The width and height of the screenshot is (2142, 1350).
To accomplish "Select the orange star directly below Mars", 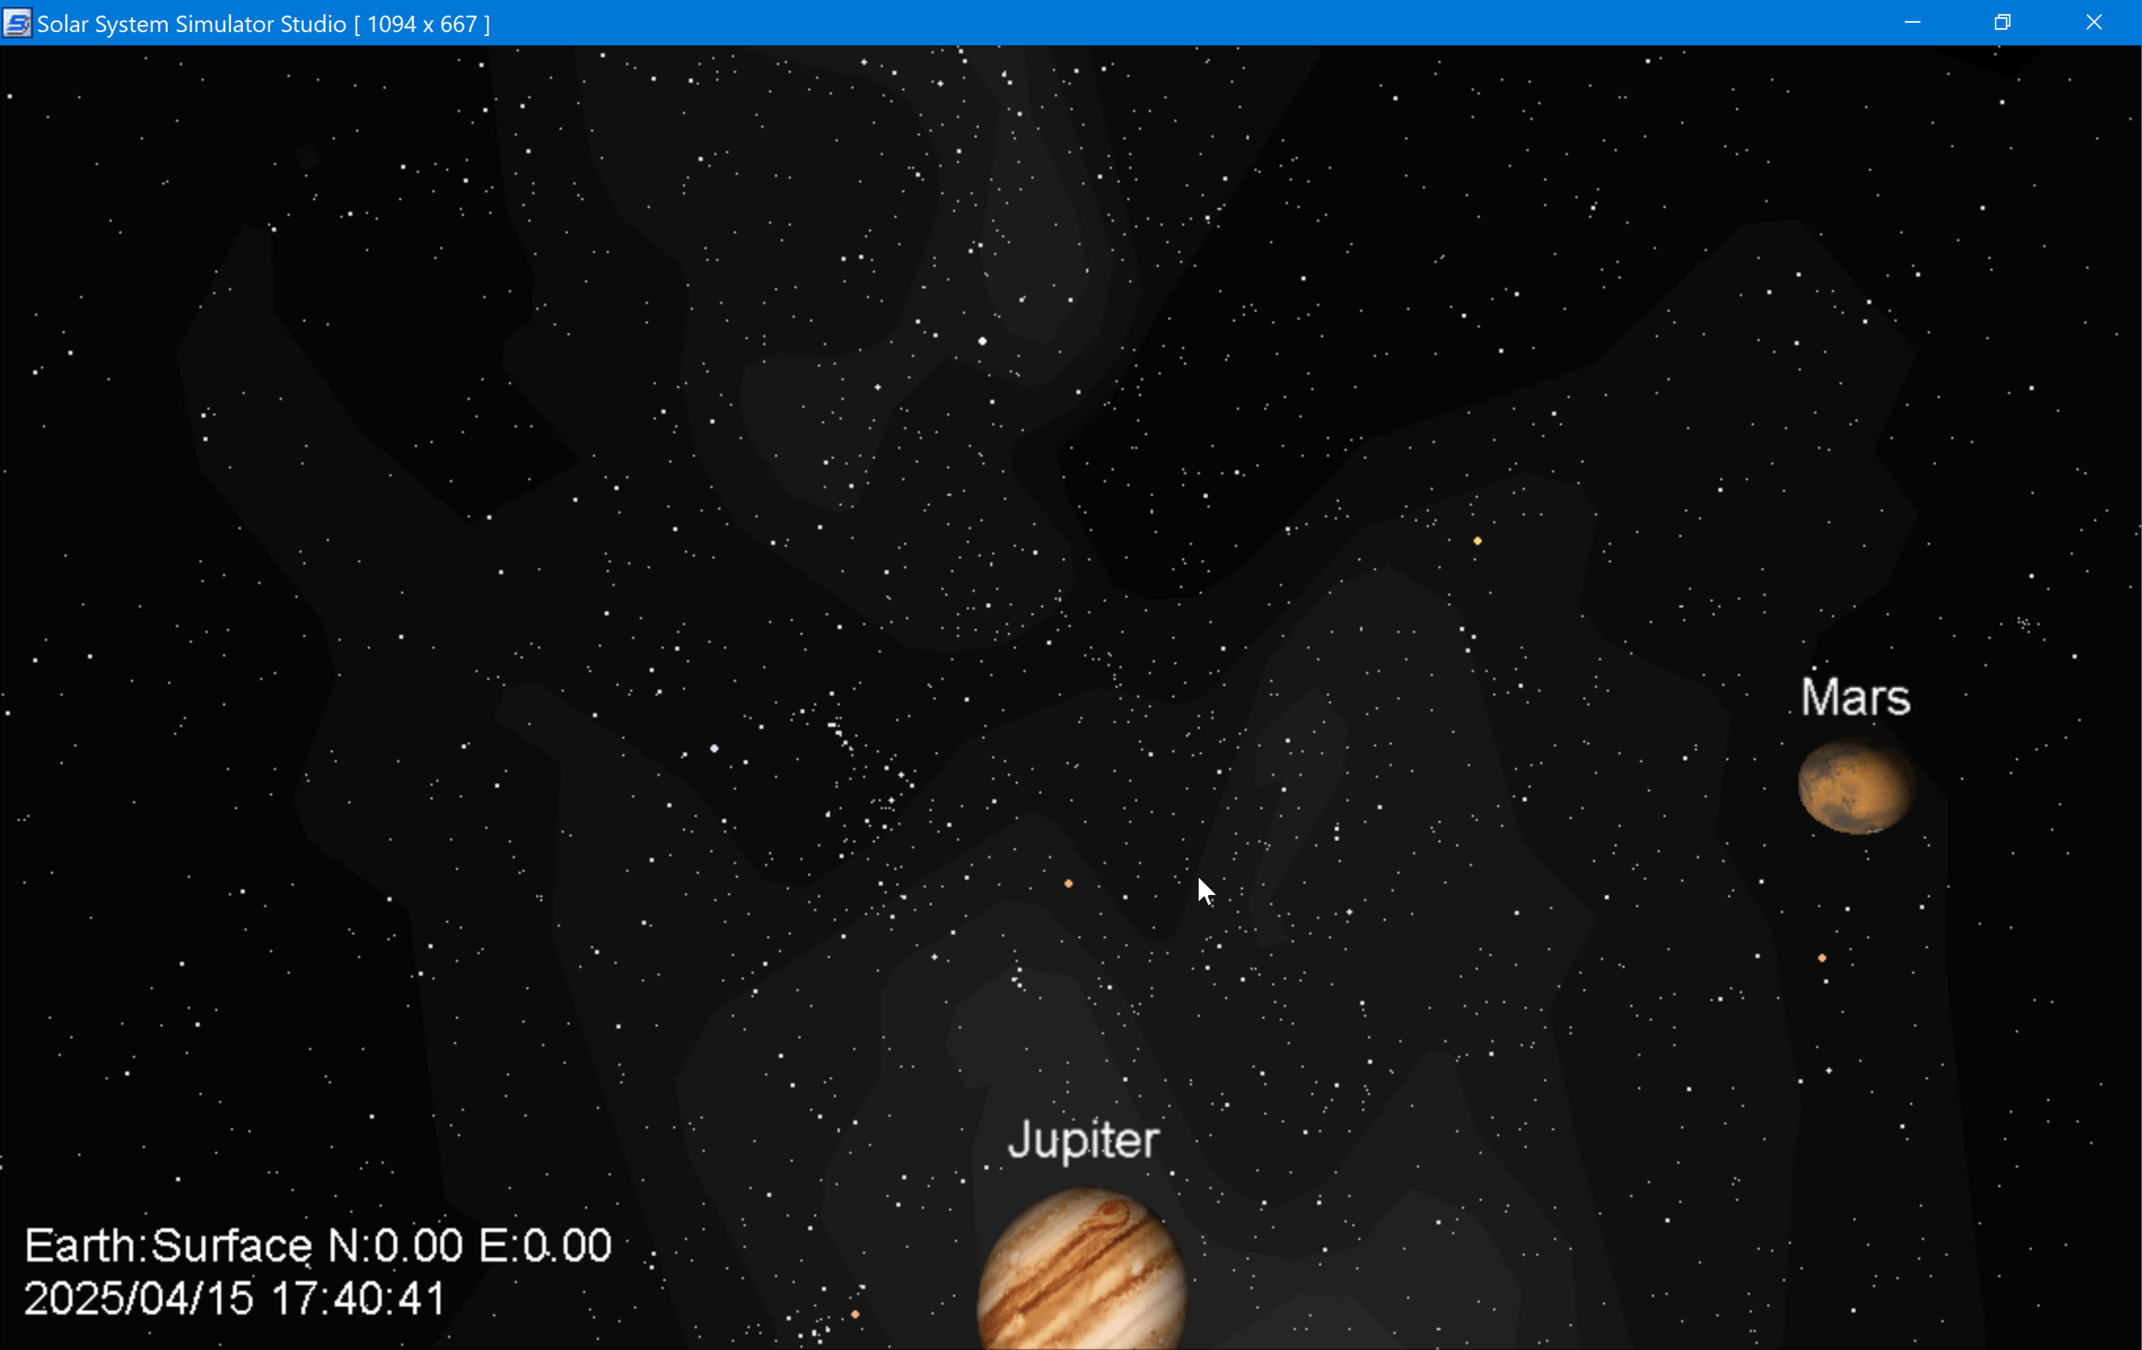I will 1822,958.
